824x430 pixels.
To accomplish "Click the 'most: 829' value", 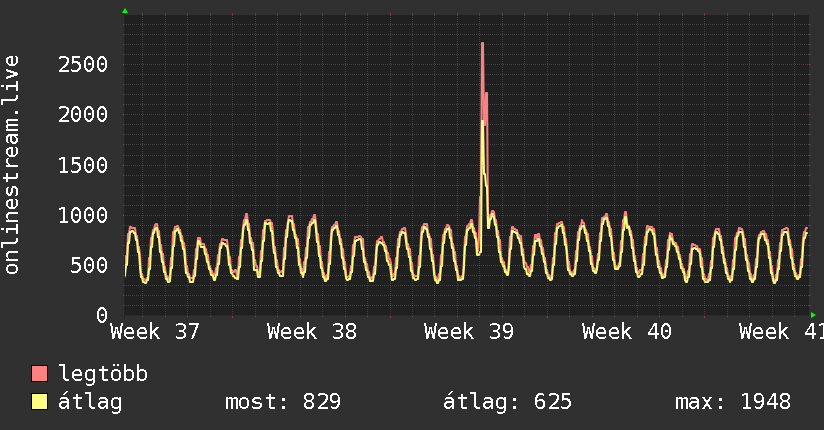I will pos(283,402).
